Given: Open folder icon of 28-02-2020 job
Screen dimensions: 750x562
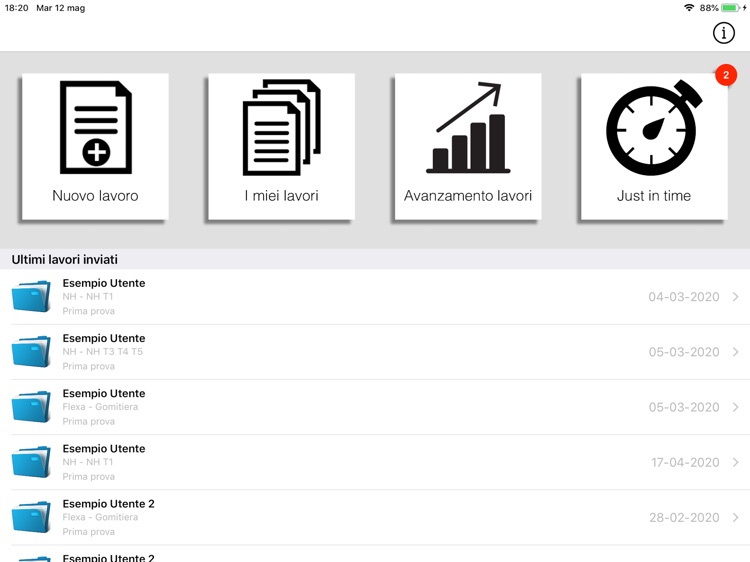Looking at the screenshot, I should point(31,517).
